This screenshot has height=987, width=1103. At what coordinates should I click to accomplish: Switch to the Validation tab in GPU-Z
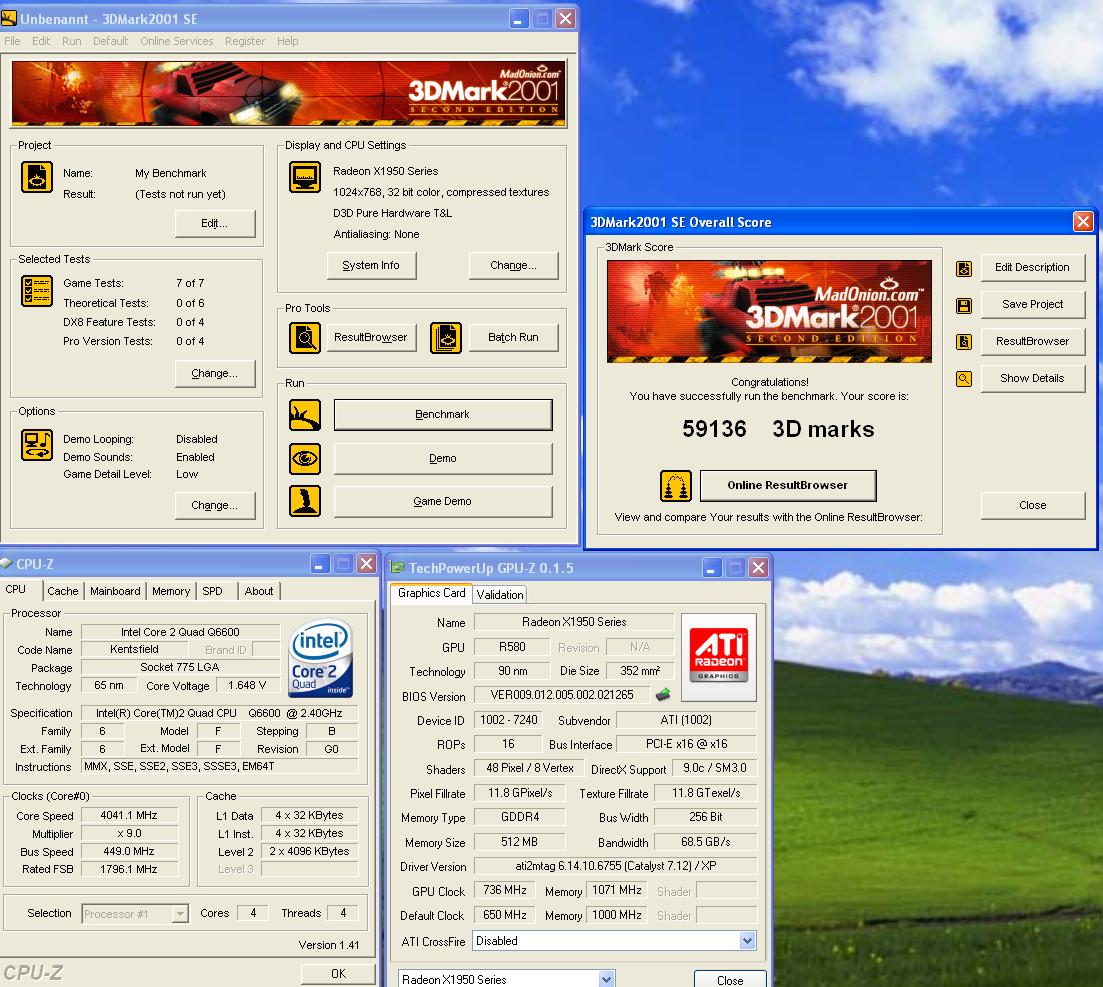point(499,594)
